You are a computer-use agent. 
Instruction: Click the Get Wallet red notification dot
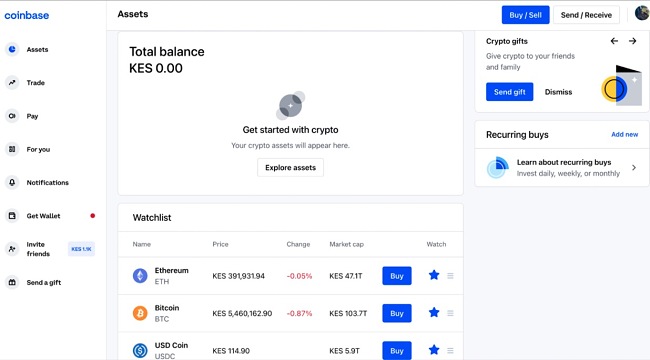point(93,216)
